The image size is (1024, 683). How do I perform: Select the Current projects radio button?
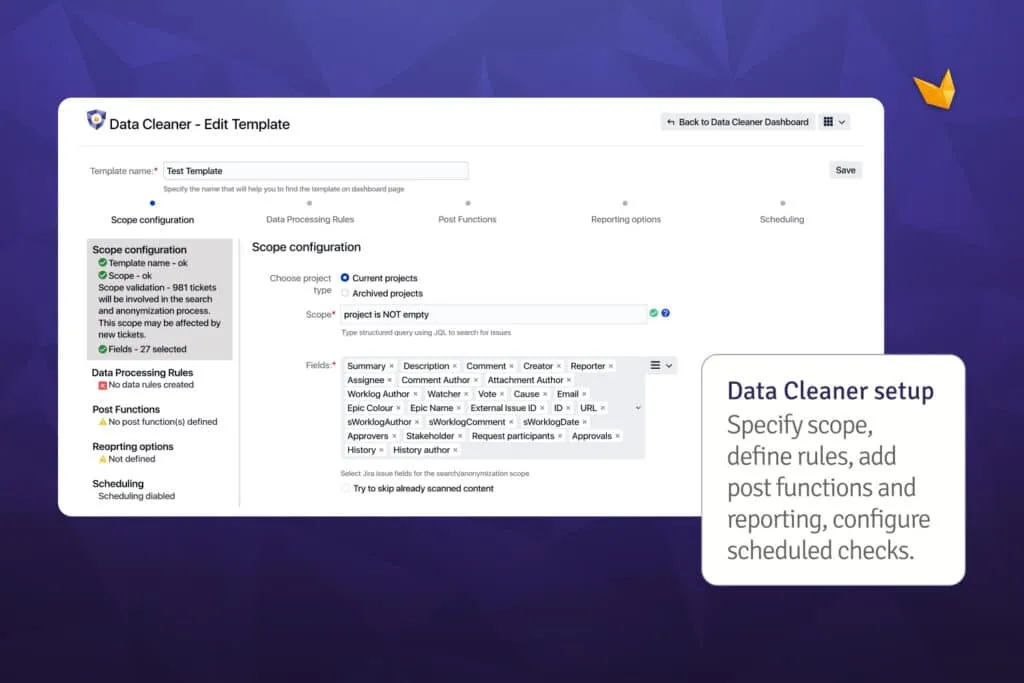click(x=345, y=278)
